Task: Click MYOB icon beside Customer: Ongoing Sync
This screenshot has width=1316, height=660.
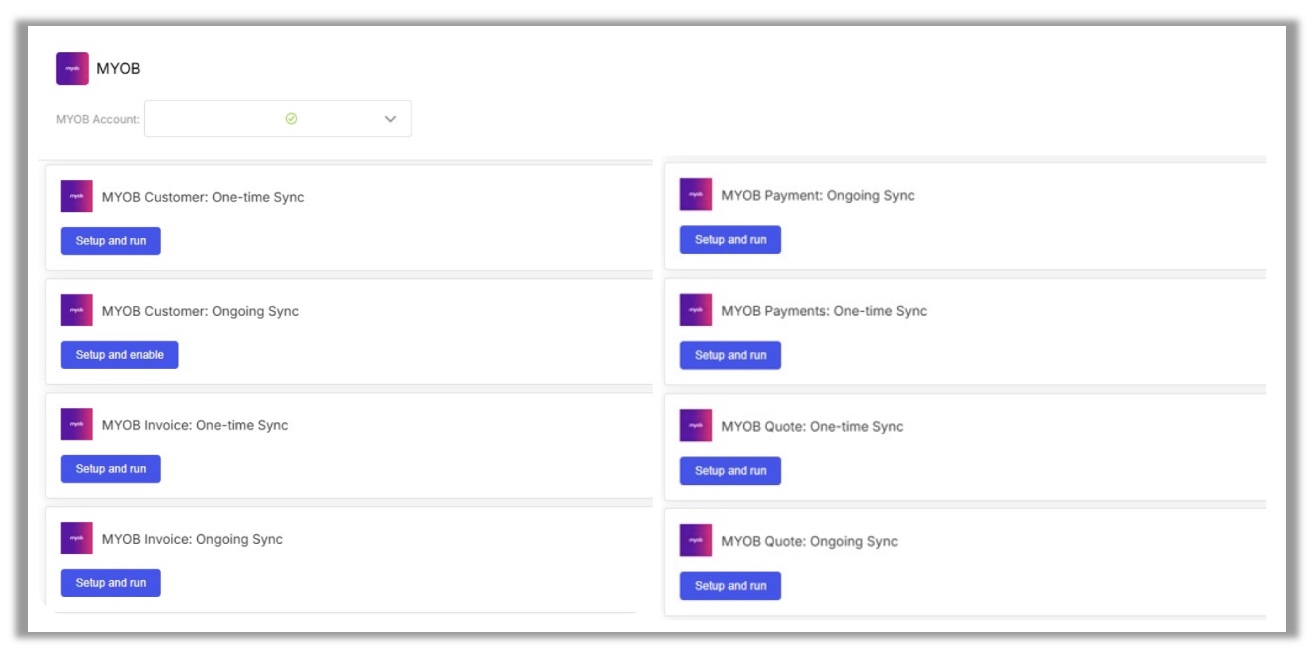Action: pos(77,310)
